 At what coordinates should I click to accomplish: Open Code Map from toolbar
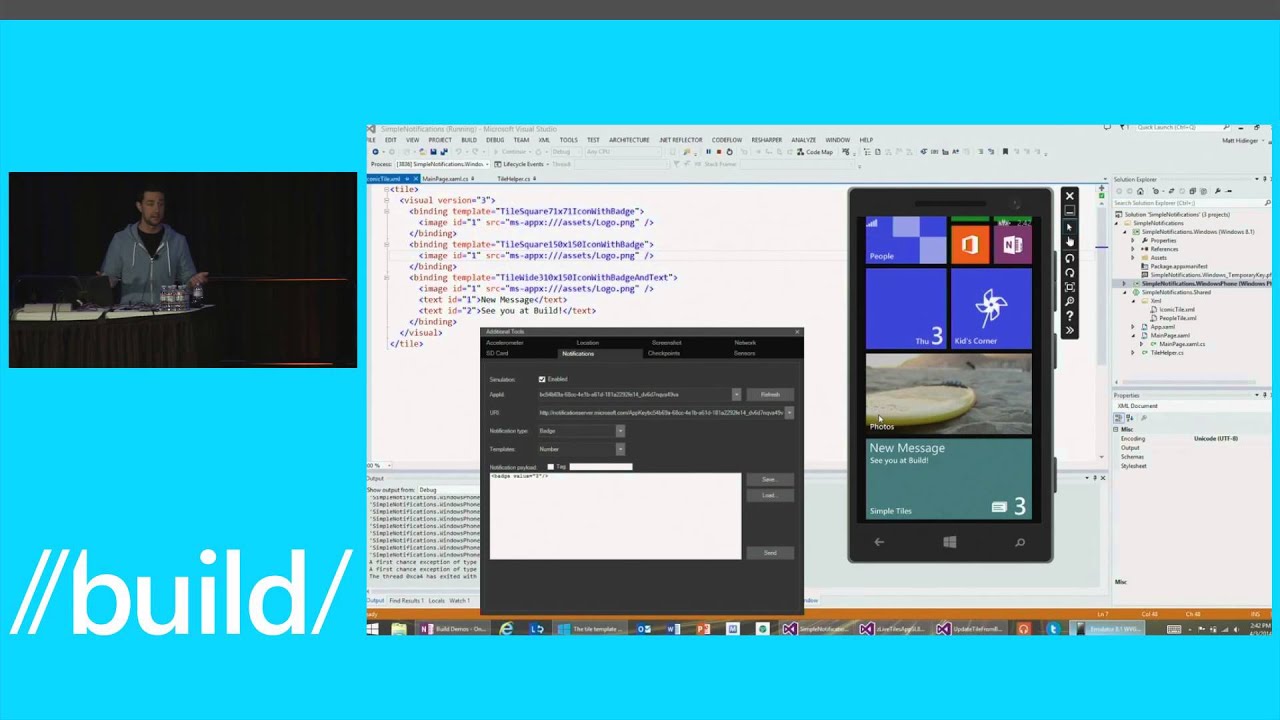815,152
